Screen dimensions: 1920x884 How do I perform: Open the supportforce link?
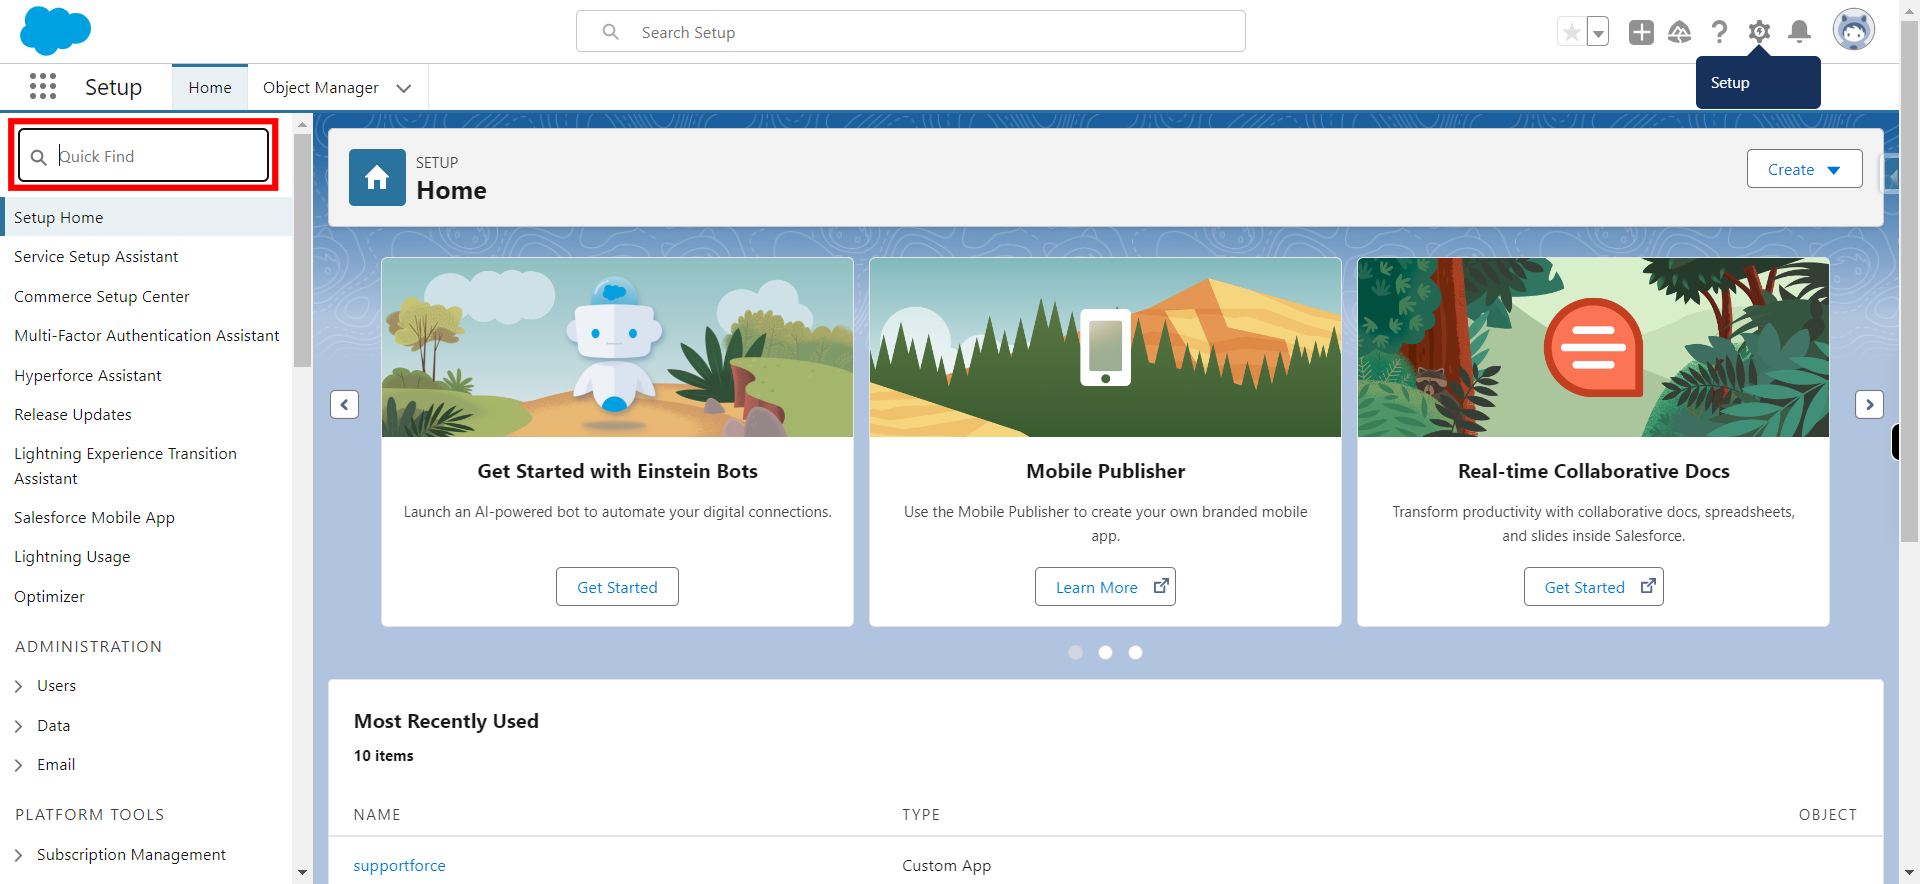click(x=399, y=866)
